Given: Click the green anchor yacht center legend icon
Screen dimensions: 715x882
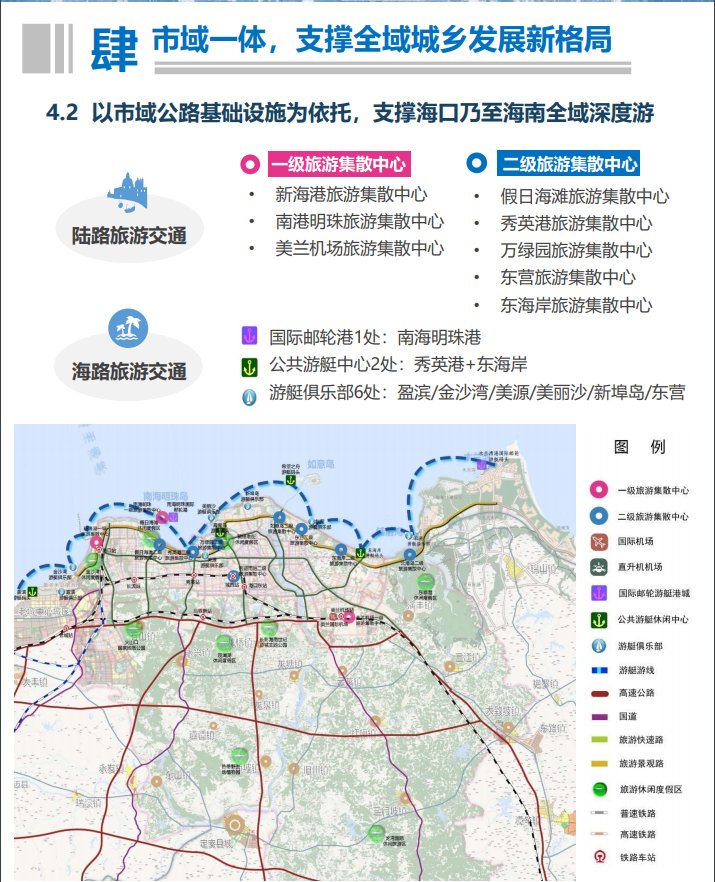Looking at the screenshot, I should 599,620.
